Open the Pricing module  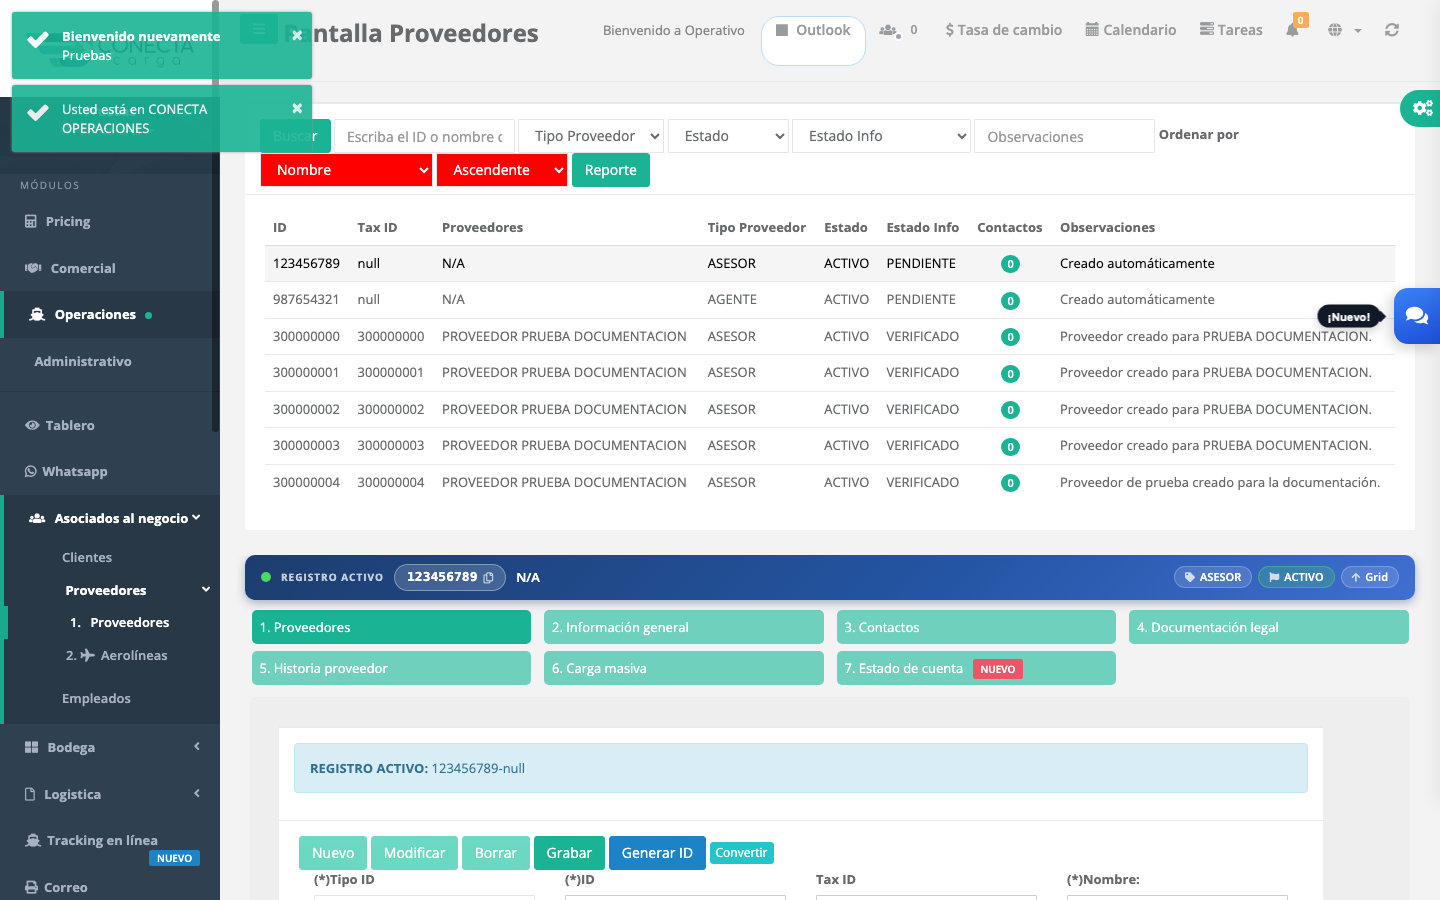pyautogui.click(x=68, y=221)
